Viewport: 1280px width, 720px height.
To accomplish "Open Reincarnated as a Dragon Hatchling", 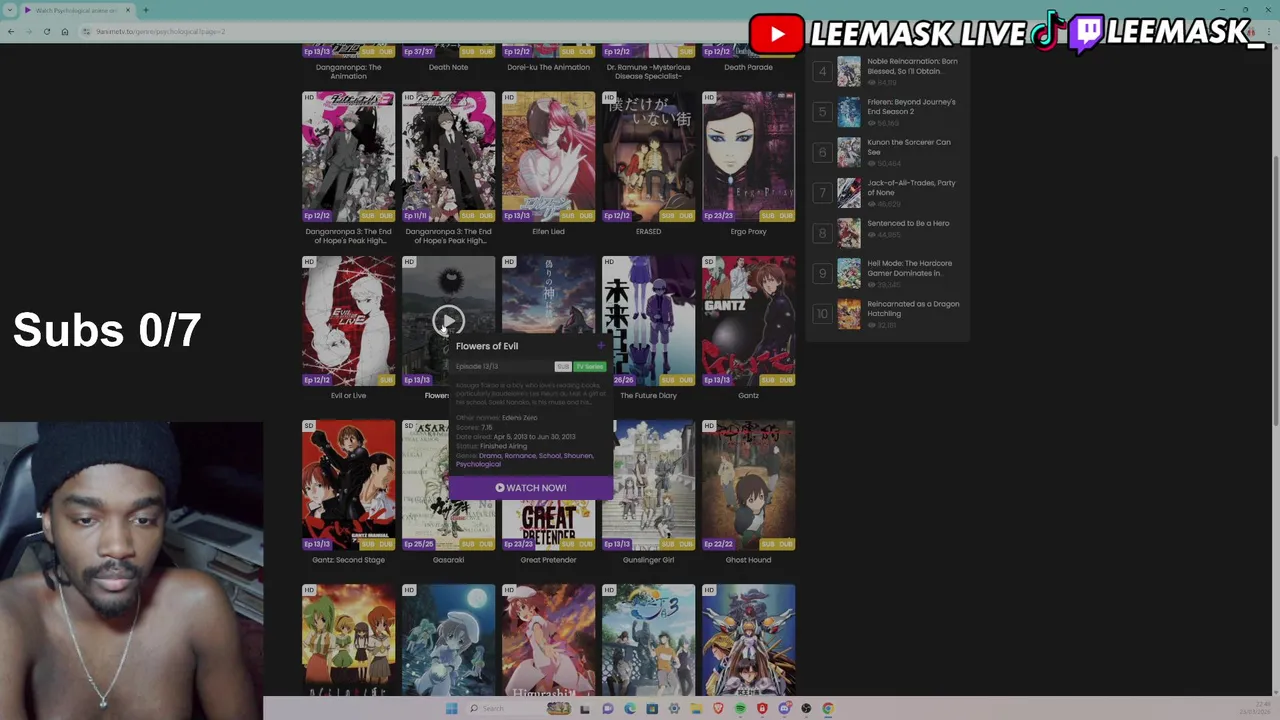I will point(913,308).
